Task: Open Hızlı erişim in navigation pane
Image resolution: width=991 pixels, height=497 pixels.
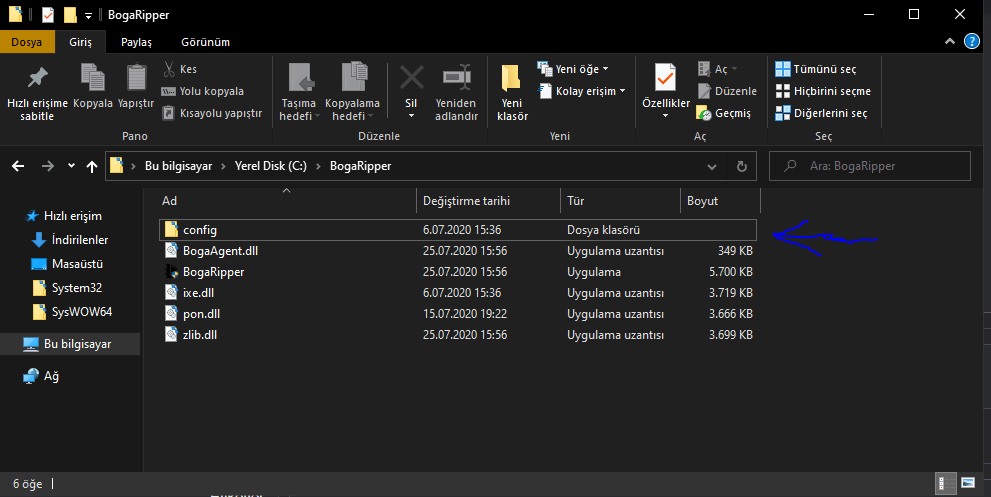Action: click(63, 216)
